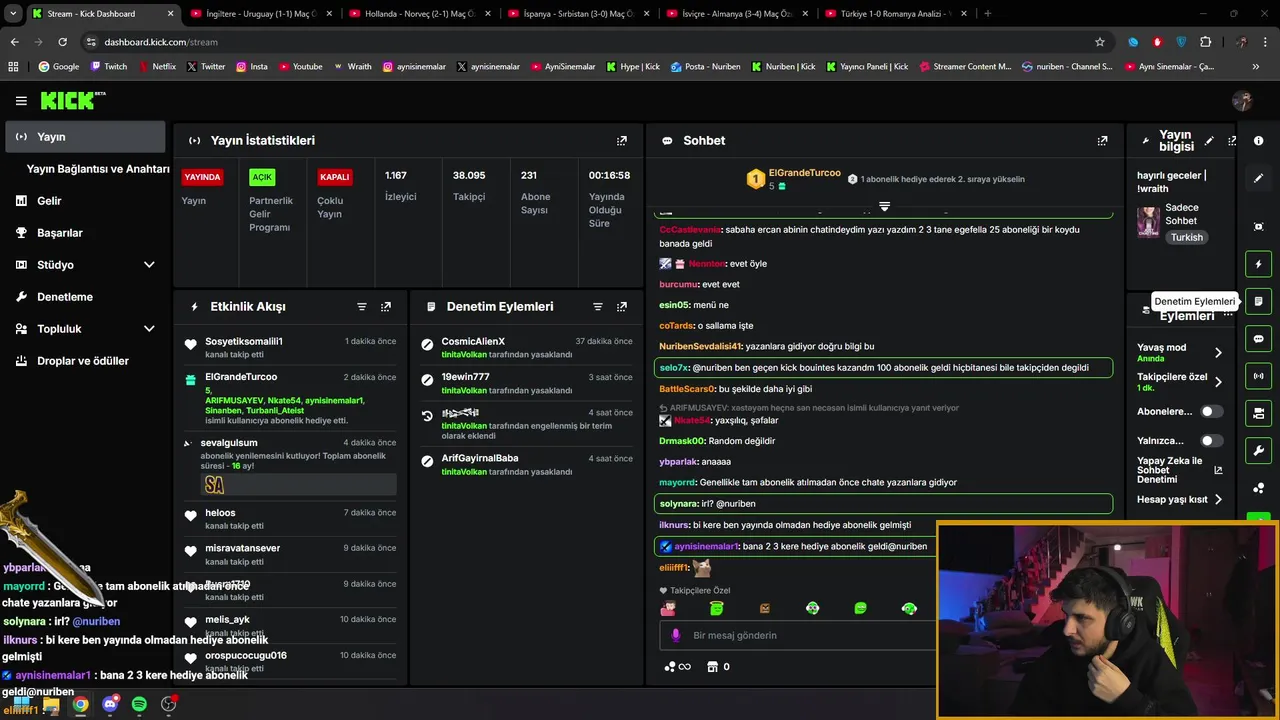Bookmark this page with the star icon
Screen dimensions: 1280x720
pos(1100,42)
